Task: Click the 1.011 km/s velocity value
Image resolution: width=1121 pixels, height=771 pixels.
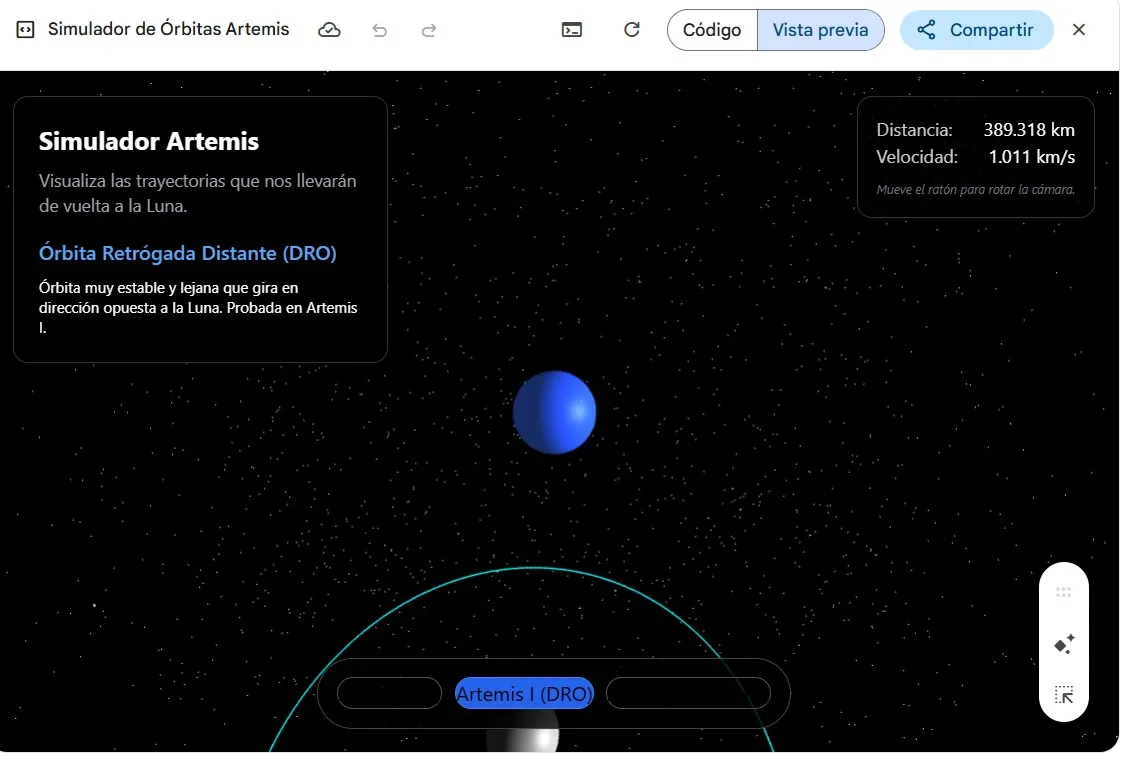Action: pyautogui.click(x=1032, y=157)
